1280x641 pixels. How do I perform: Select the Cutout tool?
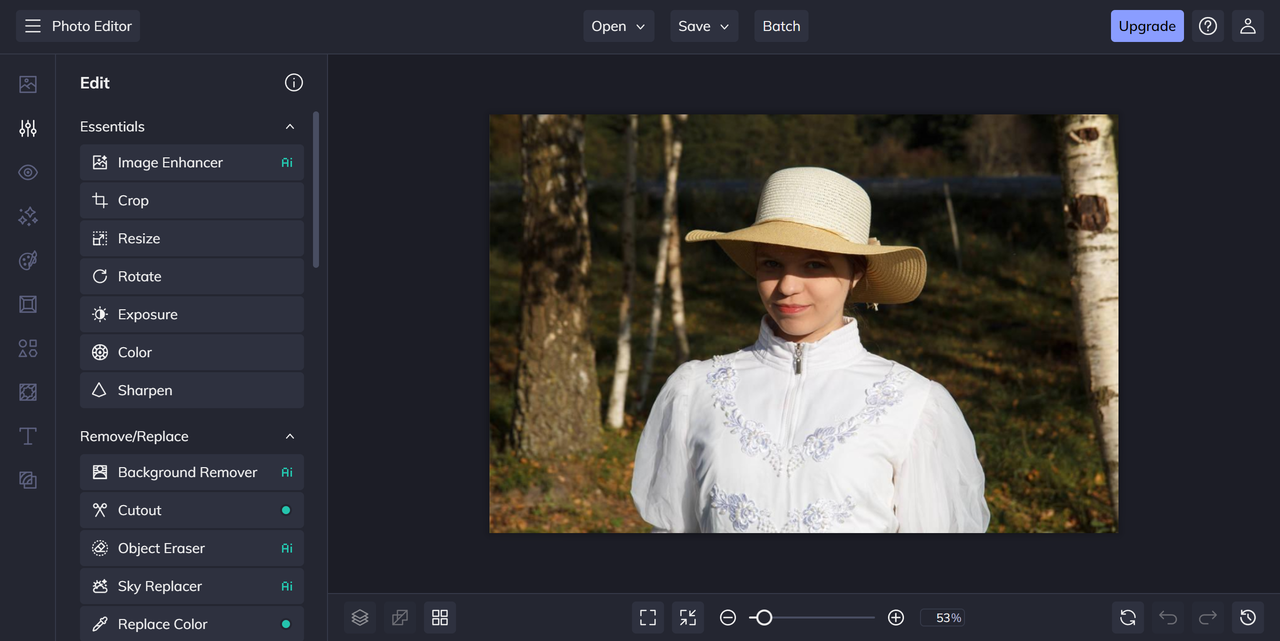pos(192,511)
